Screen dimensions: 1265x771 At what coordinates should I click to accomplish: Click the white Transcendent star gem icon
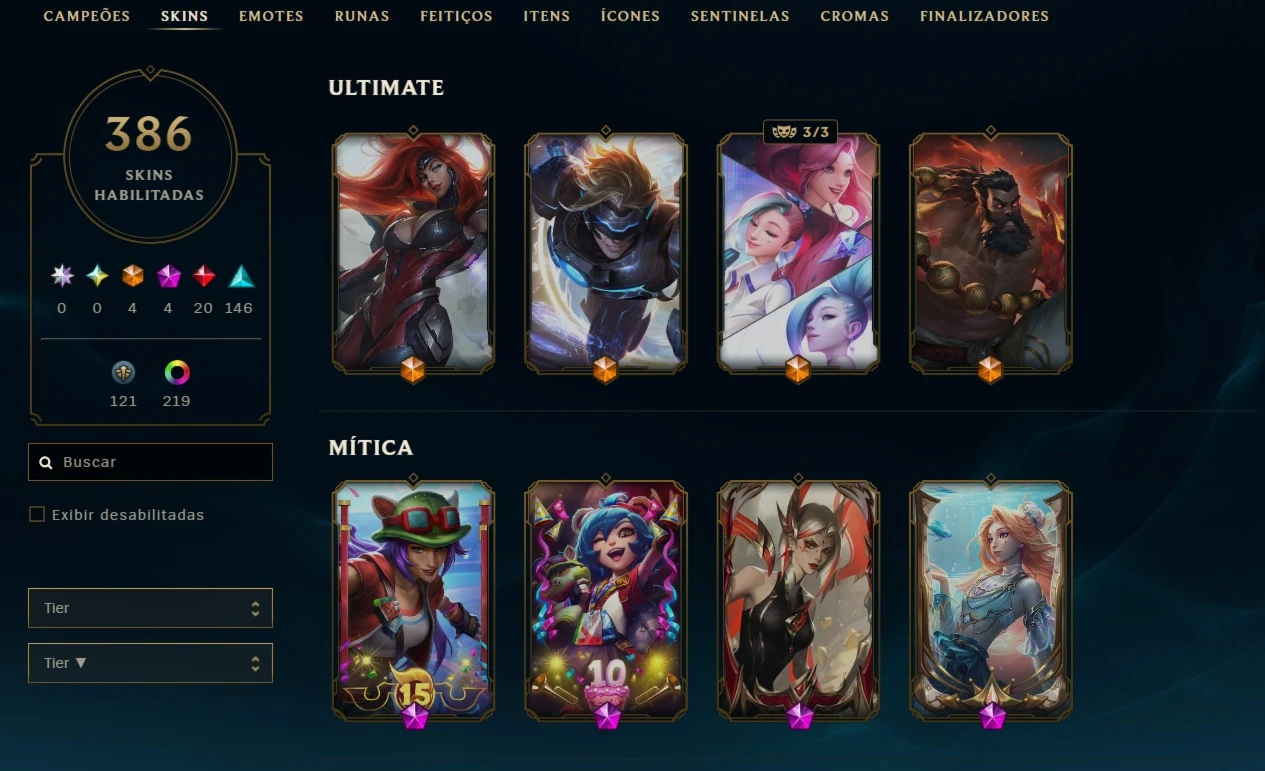pyautogui.click(x=62, y=276)
